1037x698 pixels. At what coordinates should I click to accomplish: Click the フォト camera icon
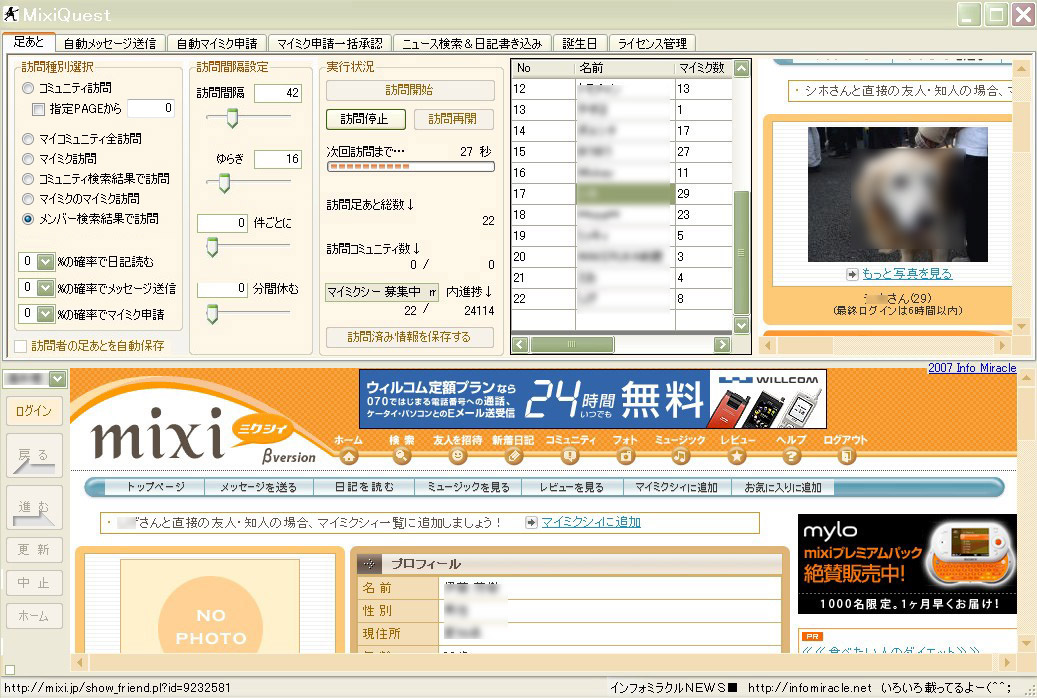tap(625, 456)
